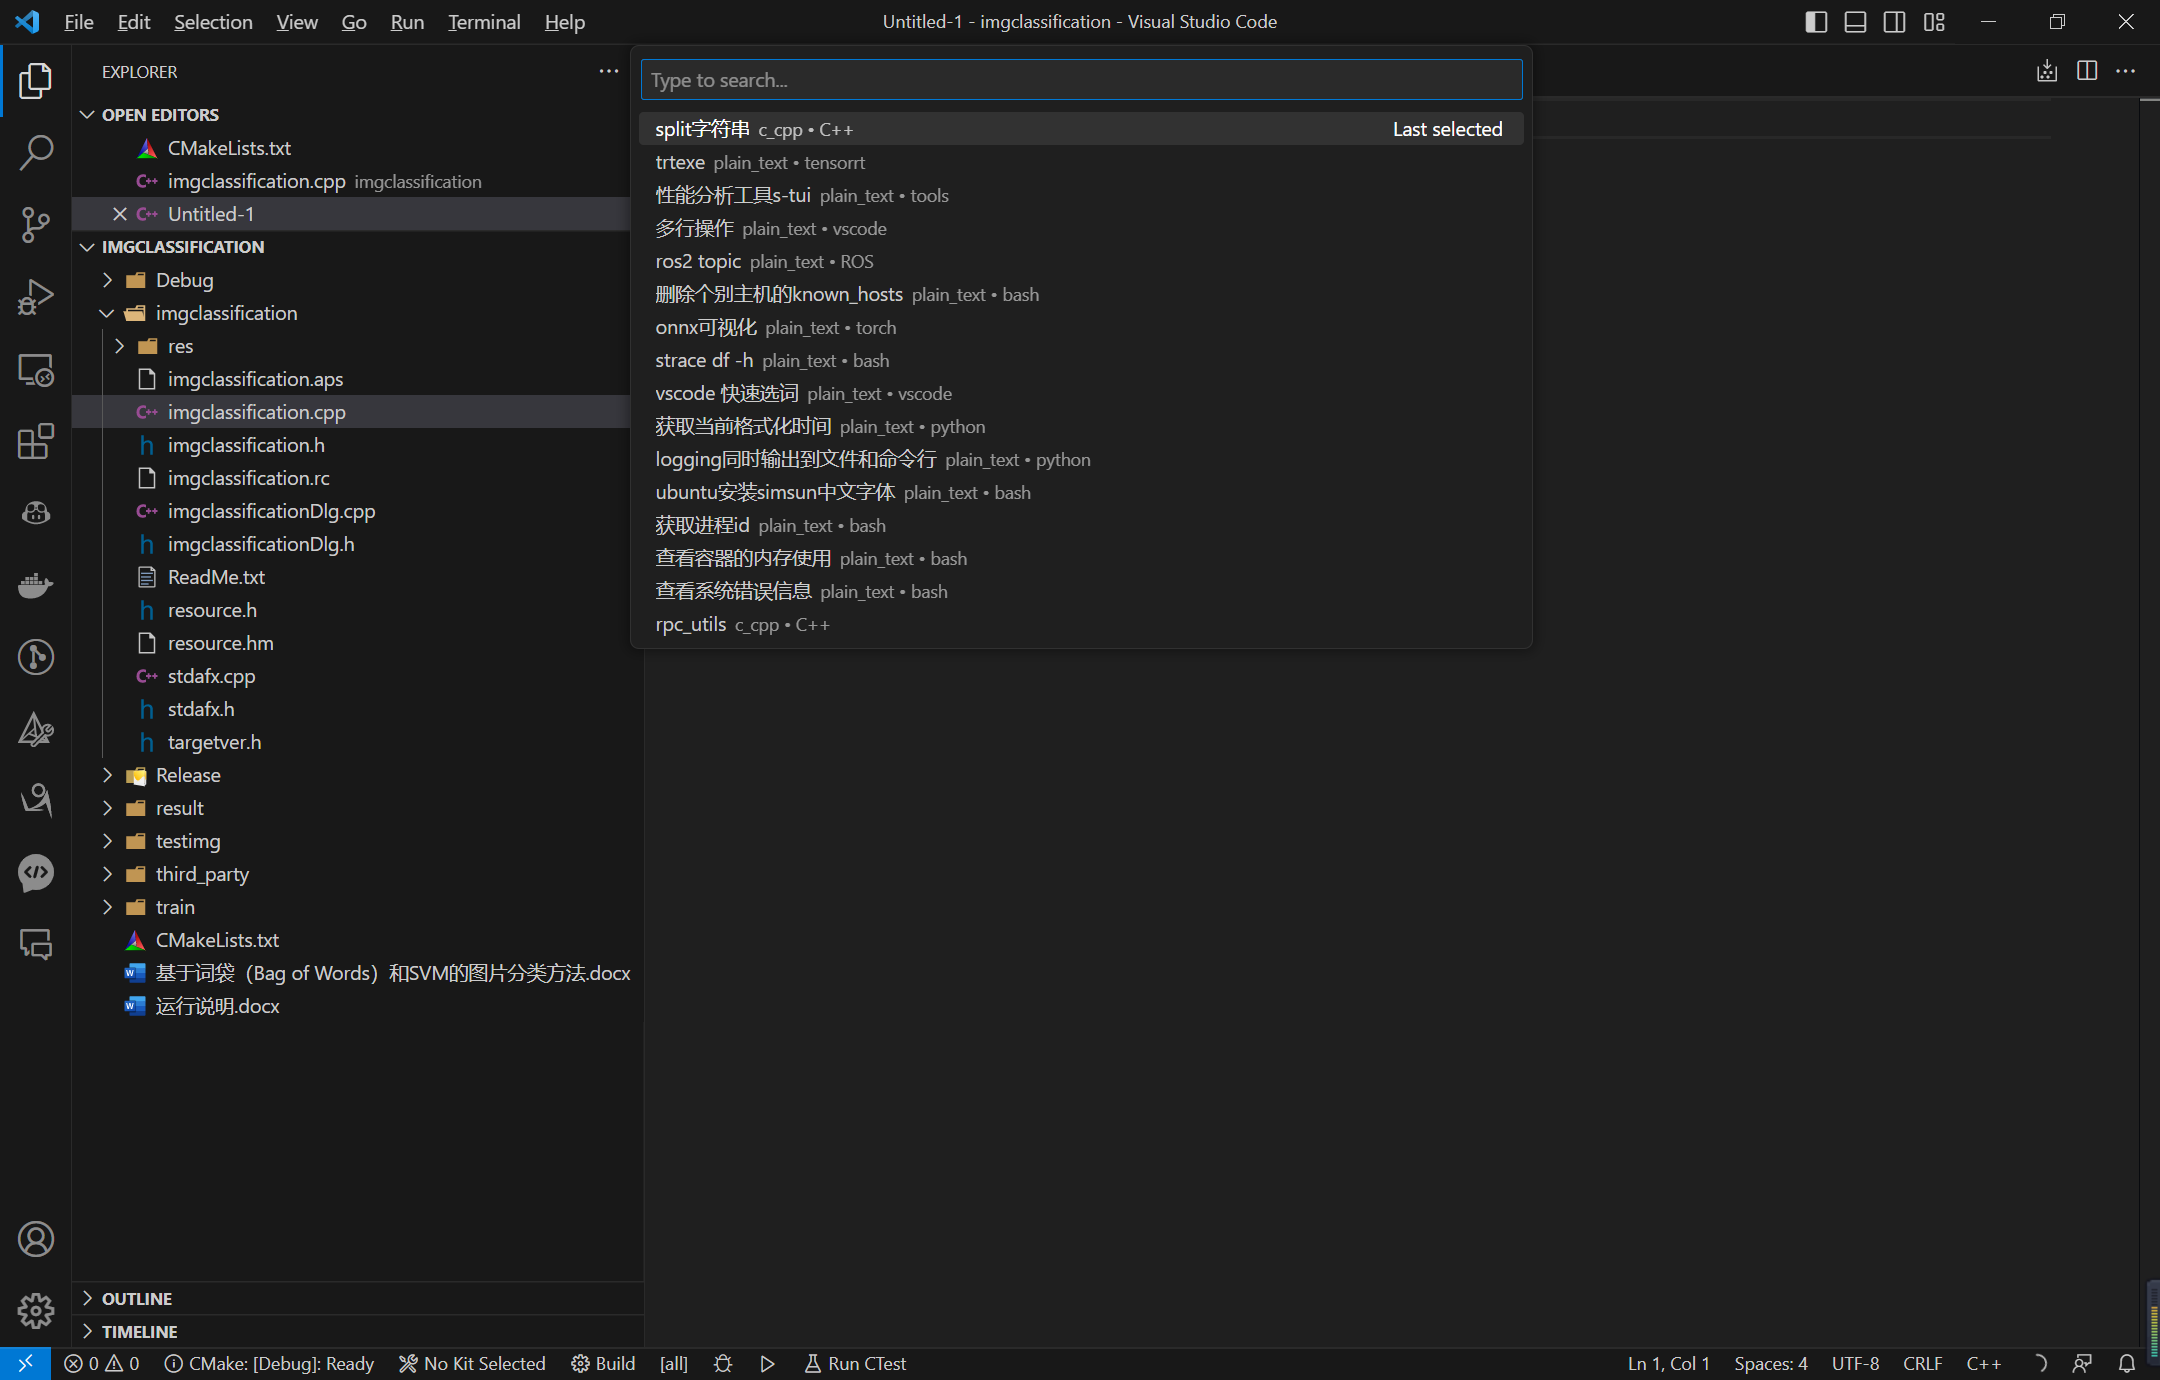Select the 'strace df -h' snippet entry
Viewport: 2160px width, 1380px height.
(x=1081, y=360)
